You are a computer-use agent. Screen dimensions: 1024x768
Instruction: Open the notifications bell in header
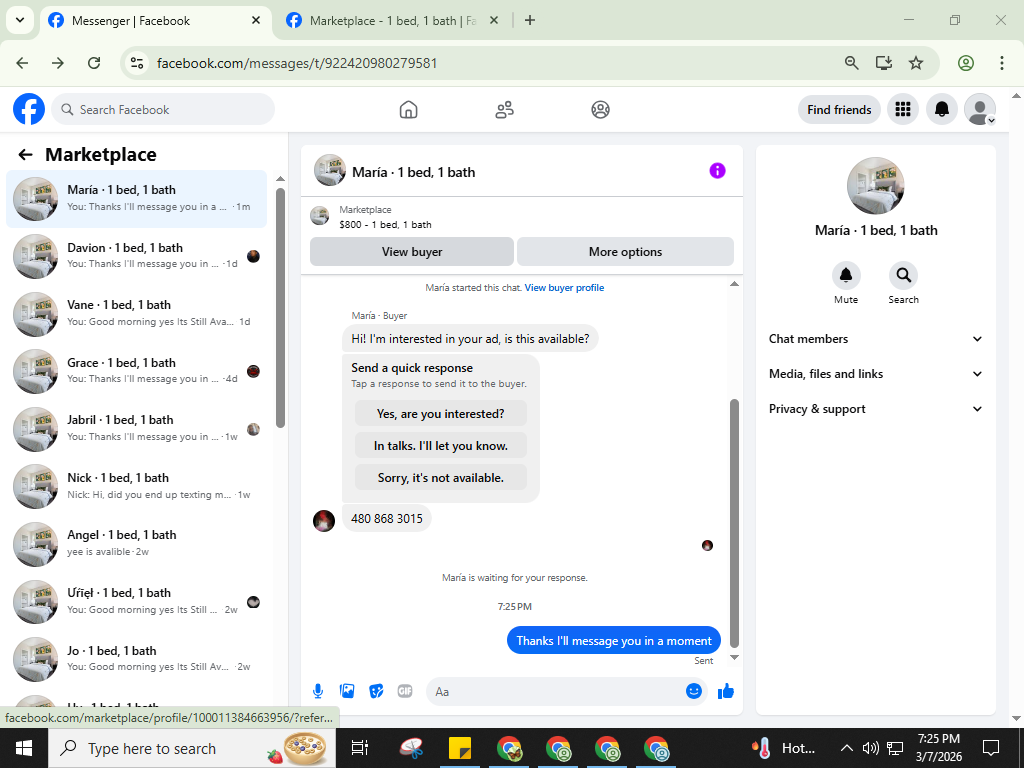click(x=942, y=110)
